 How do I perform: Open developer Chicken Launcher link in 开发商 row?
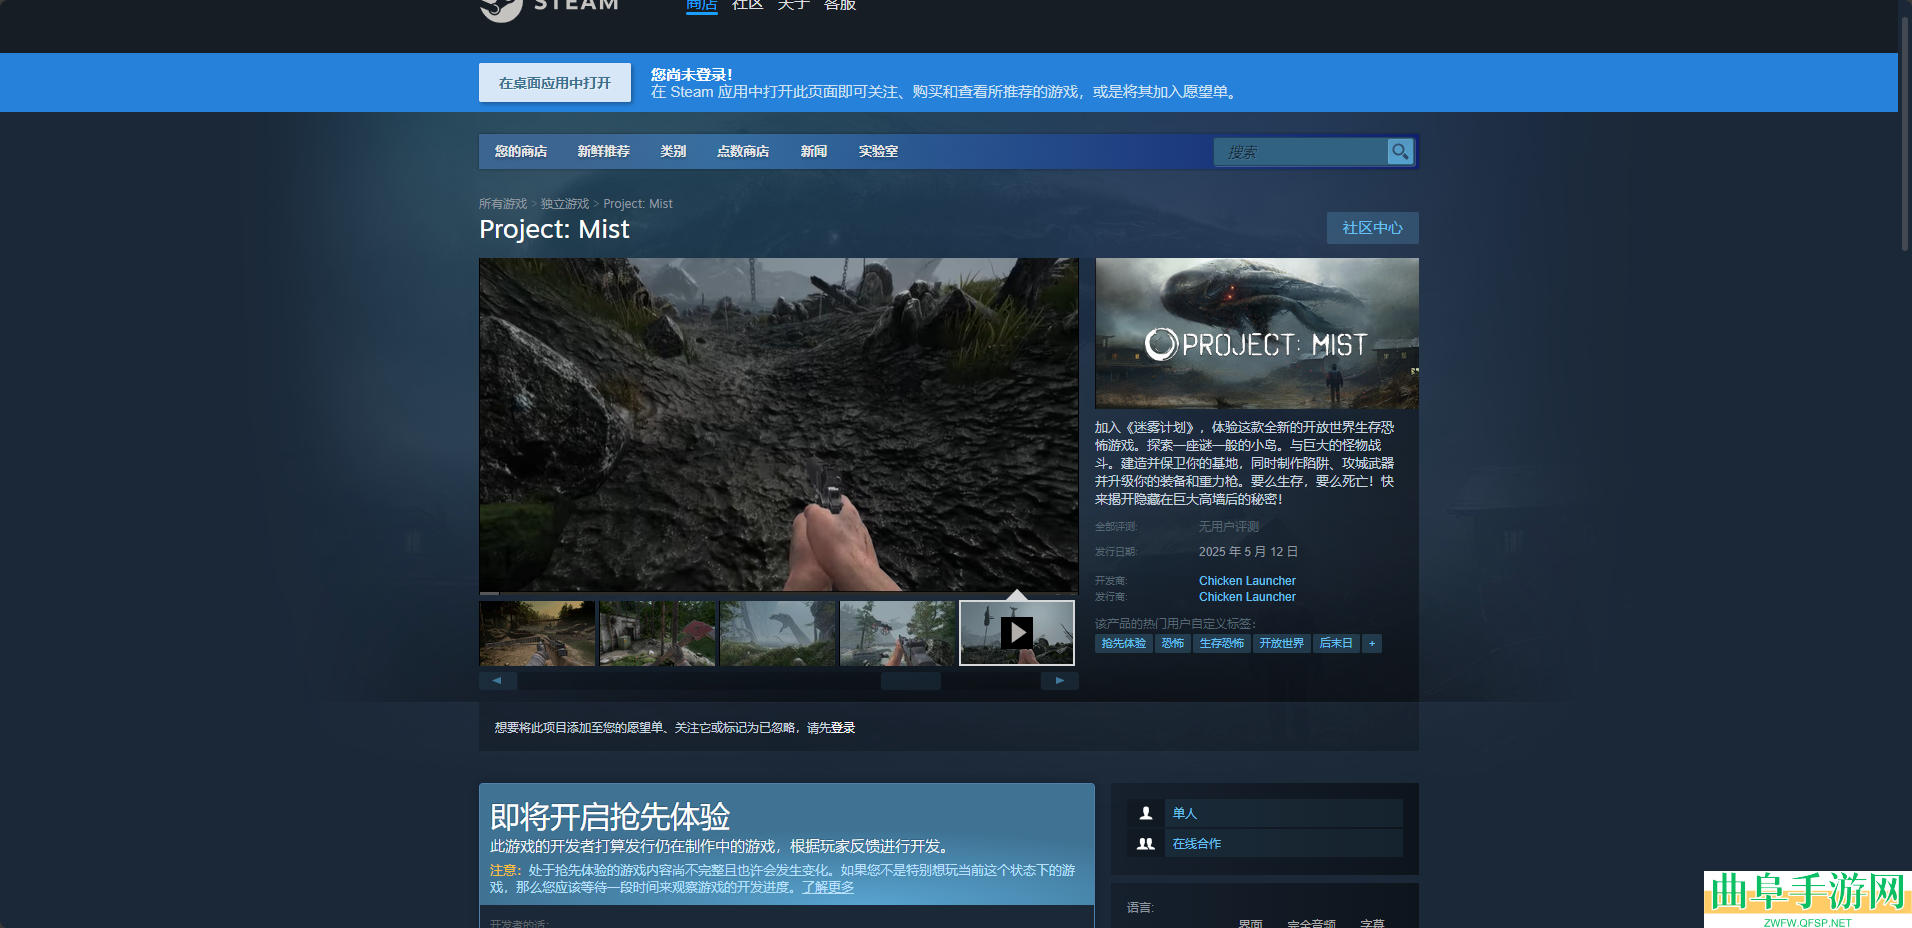[x=1247, y=581]
